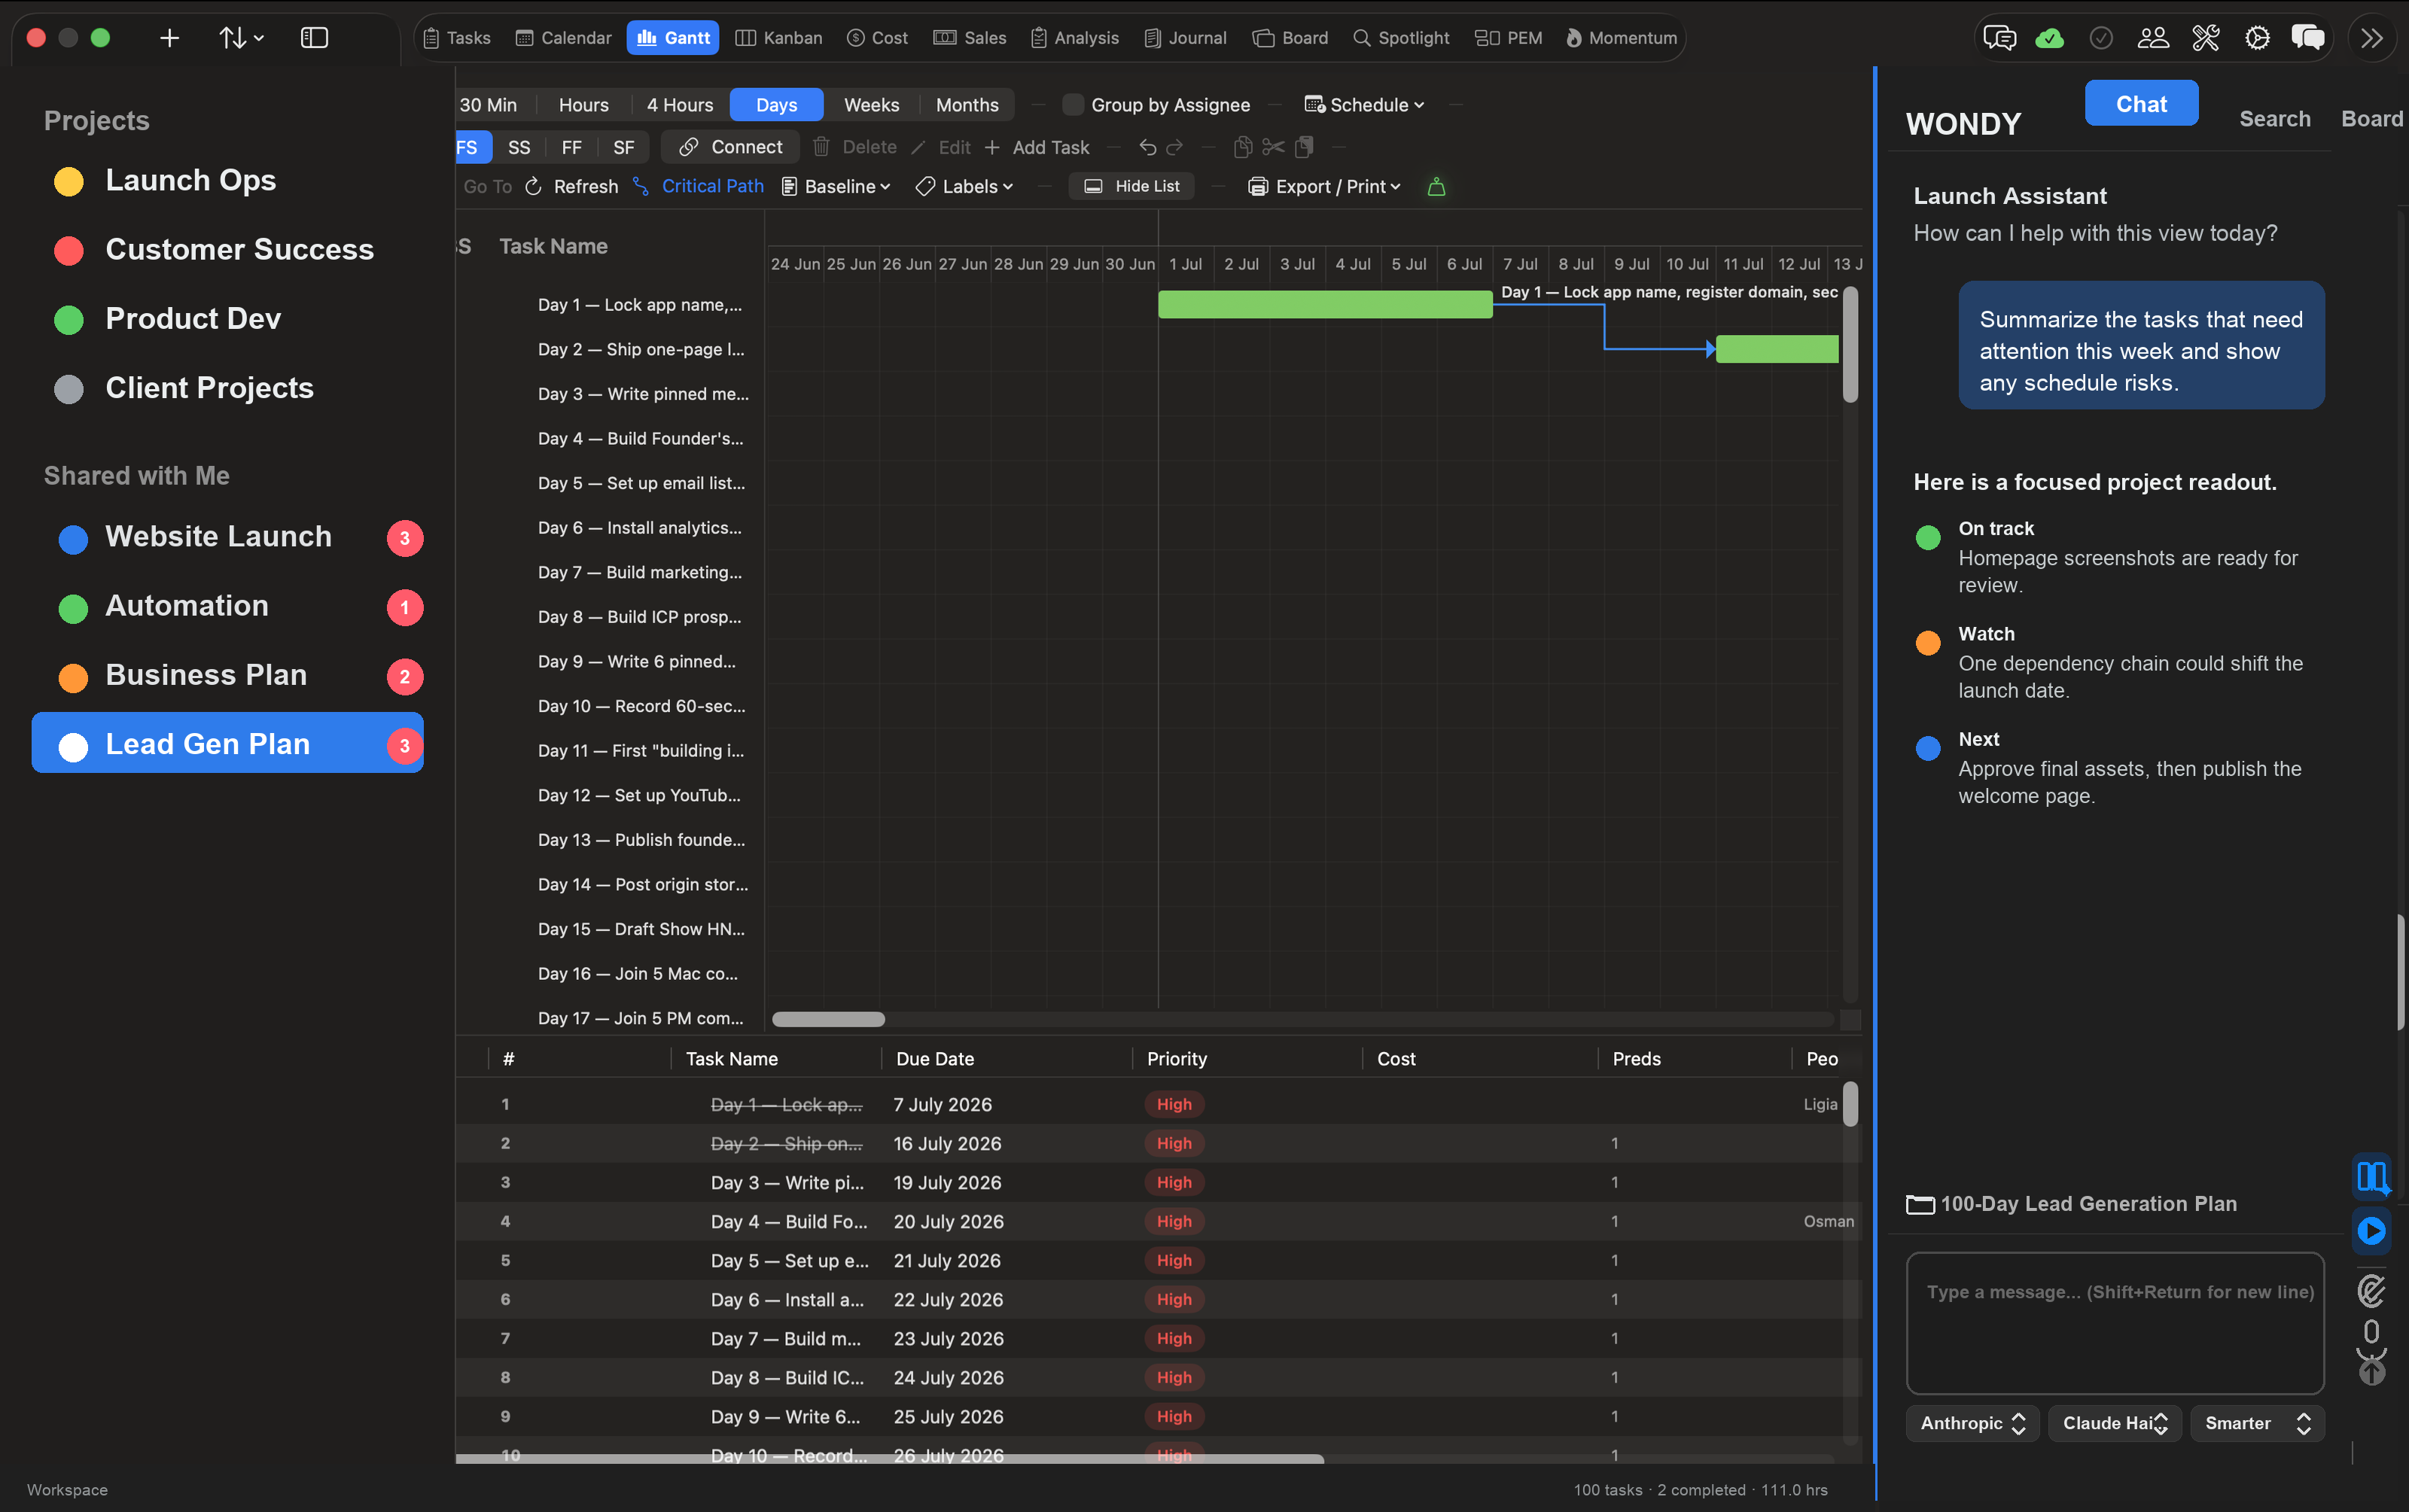
Task: Click the undo arrow icon
Action: tap(1148, 147)
